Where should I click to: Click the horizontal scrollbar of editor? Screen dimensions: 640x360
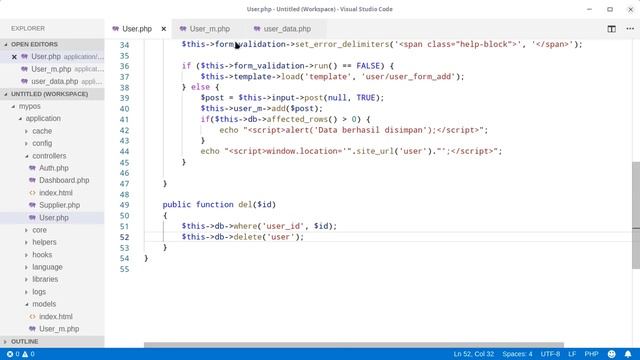click(x=353, y=345)
